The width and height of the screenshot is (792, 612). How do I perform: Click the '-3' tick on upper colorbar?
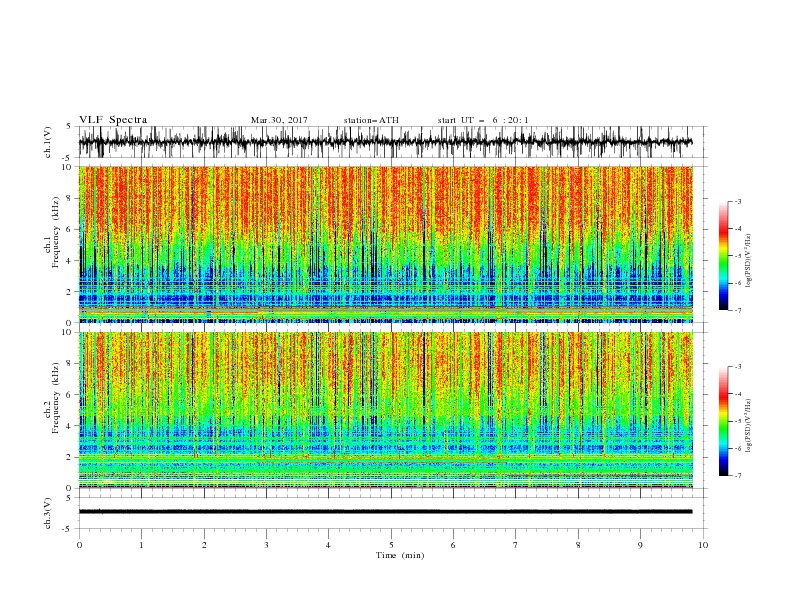(x=738, y=201)
